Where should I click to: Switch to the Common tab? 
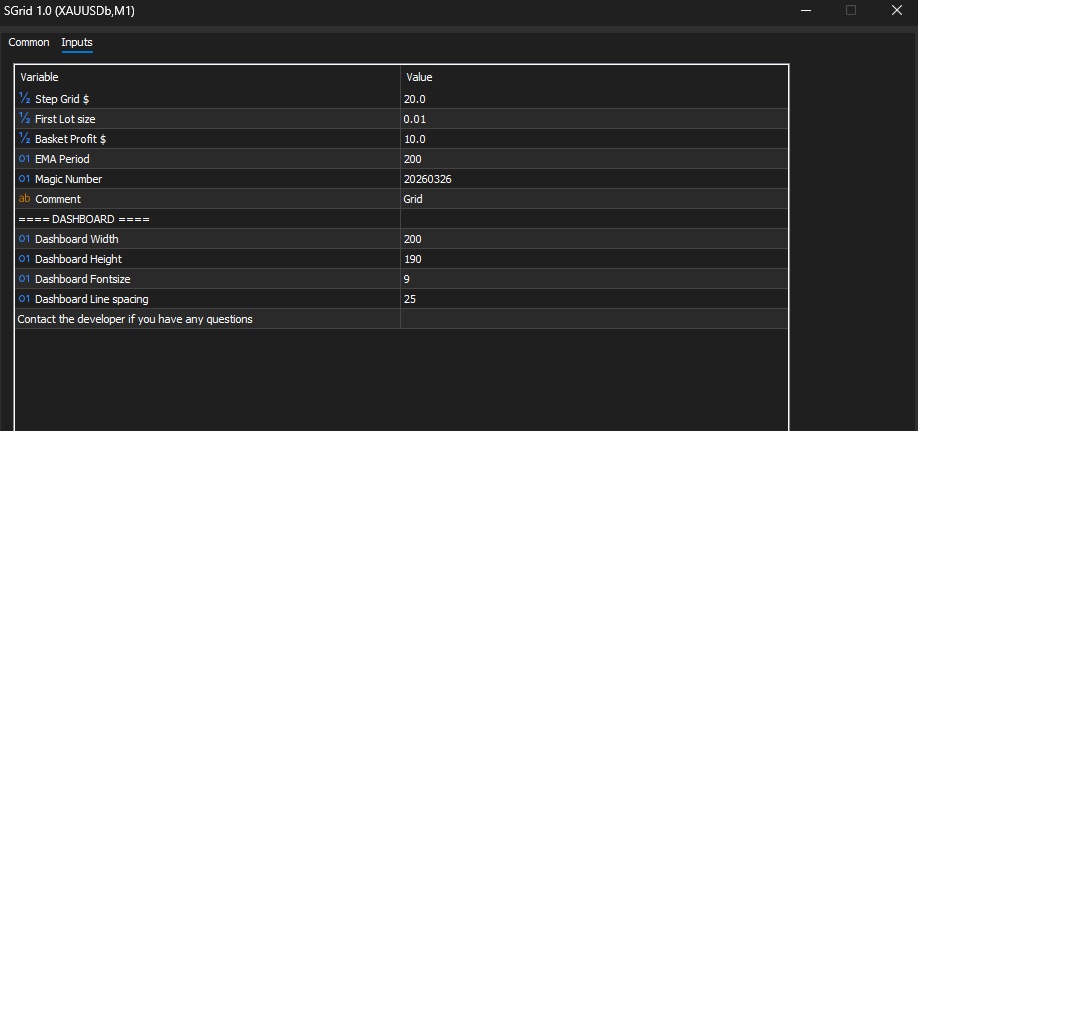click(29, 43)
